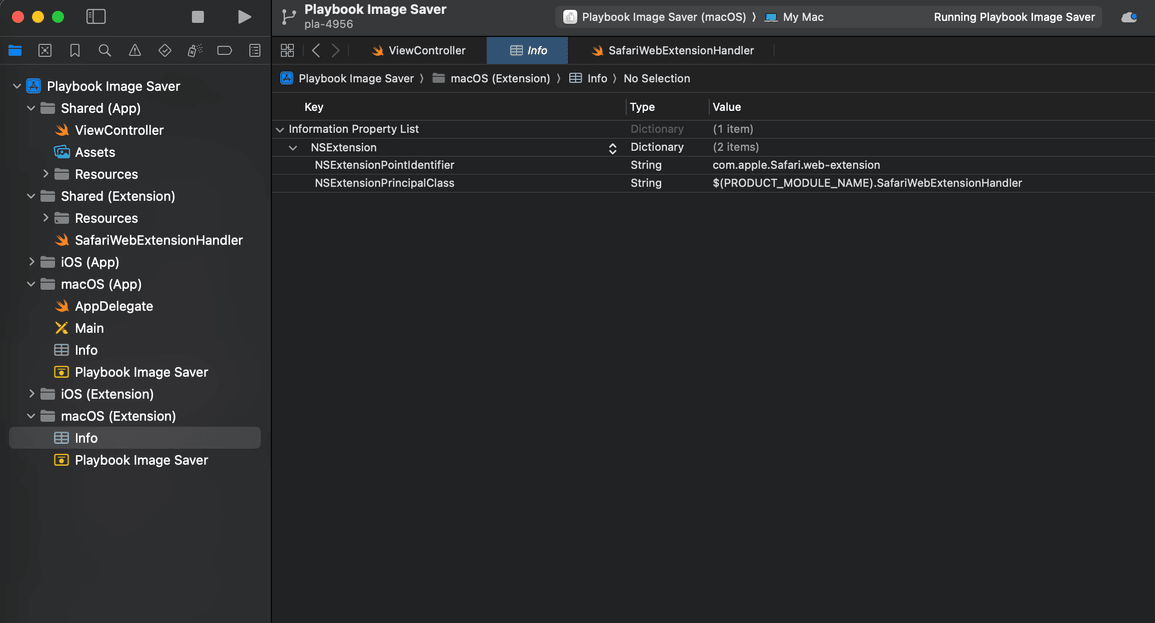Open the Report navigator

coord(254,50)
